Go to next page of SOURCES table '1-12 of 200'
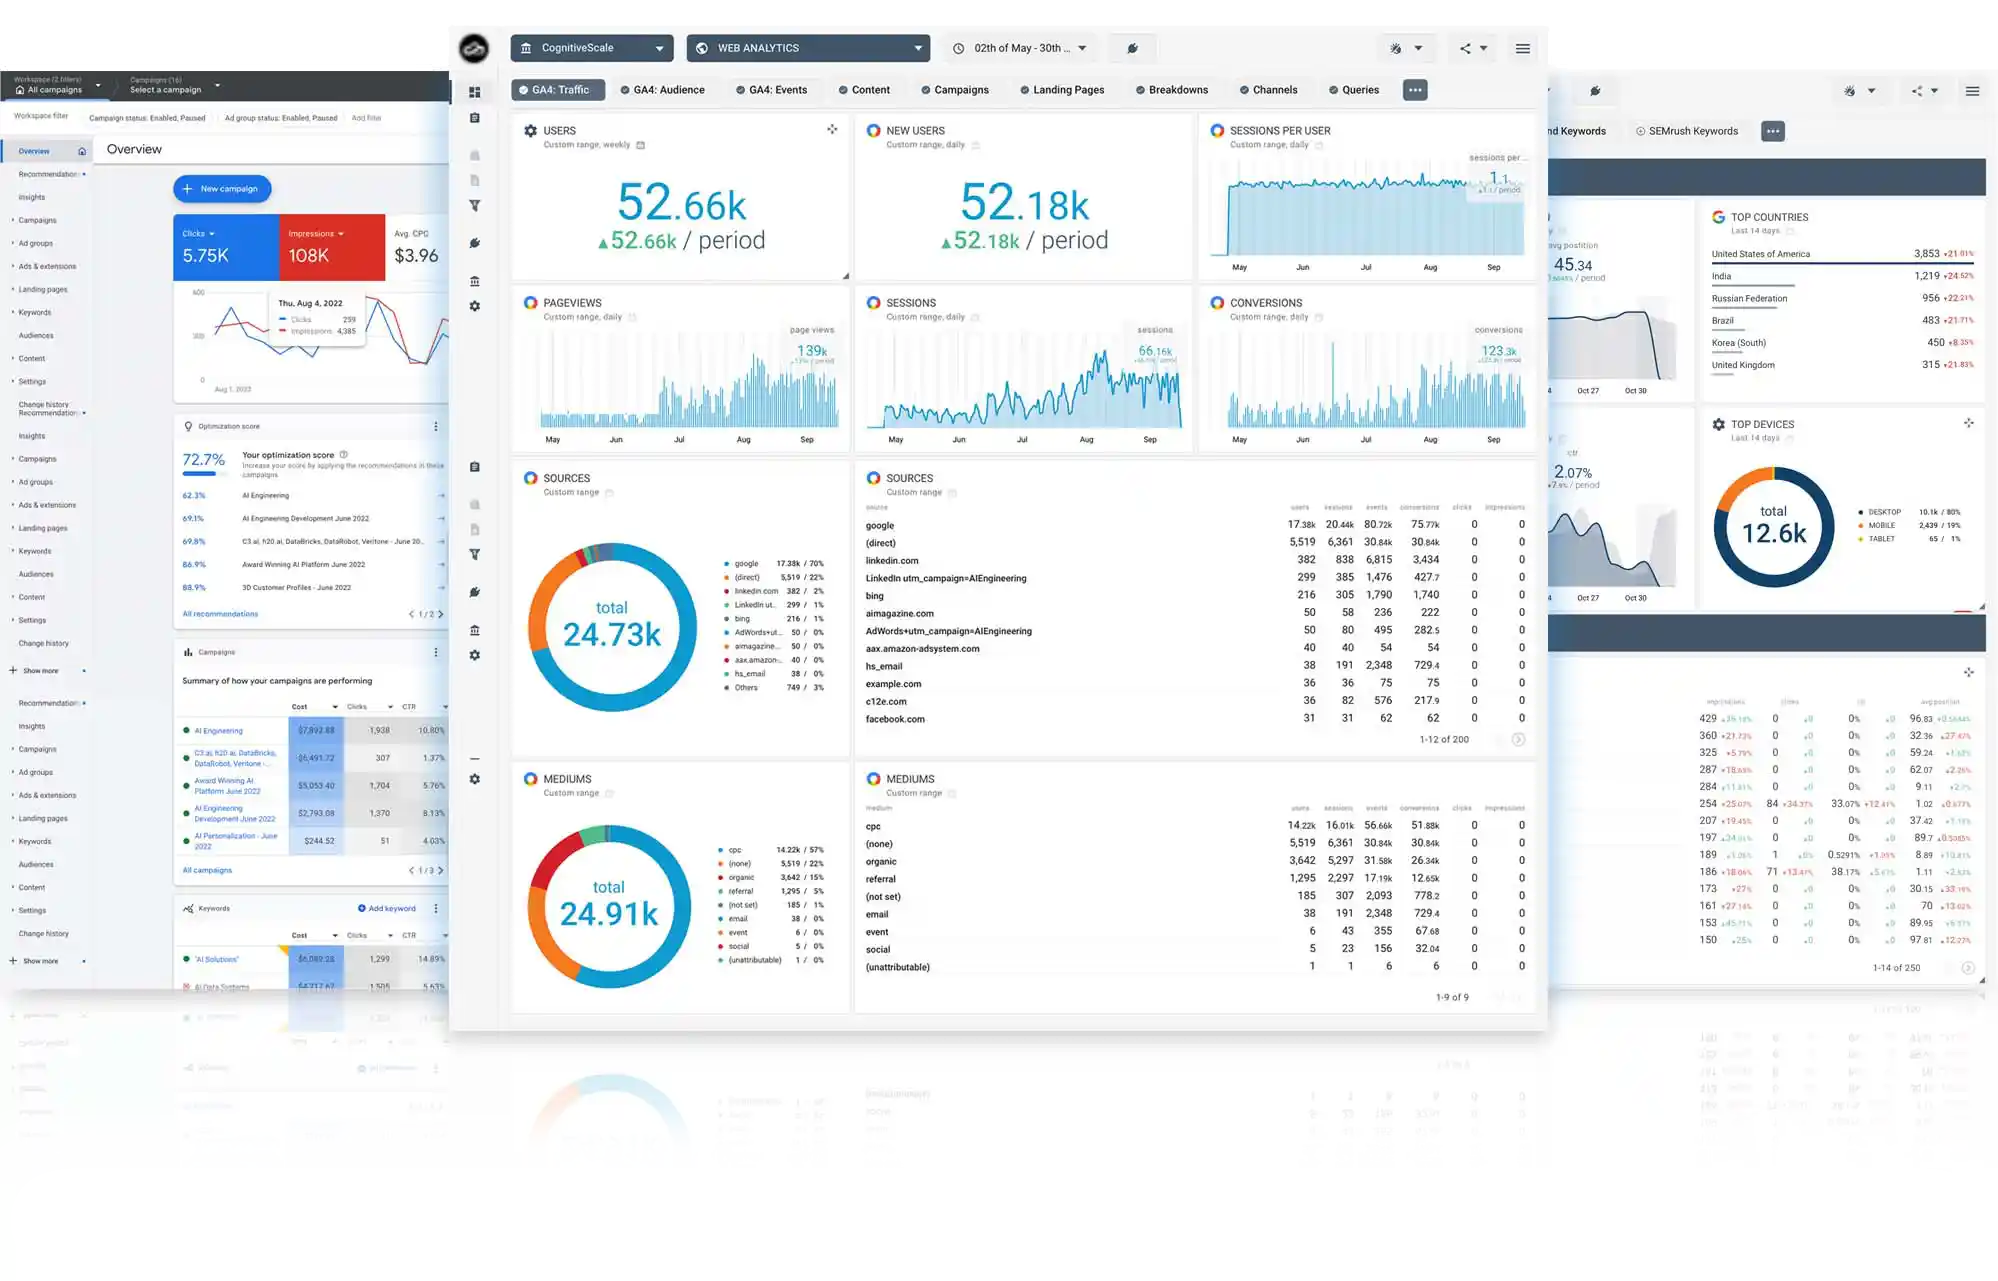The height and width of the screenshot is (1281, 1998). point(1518,740)
